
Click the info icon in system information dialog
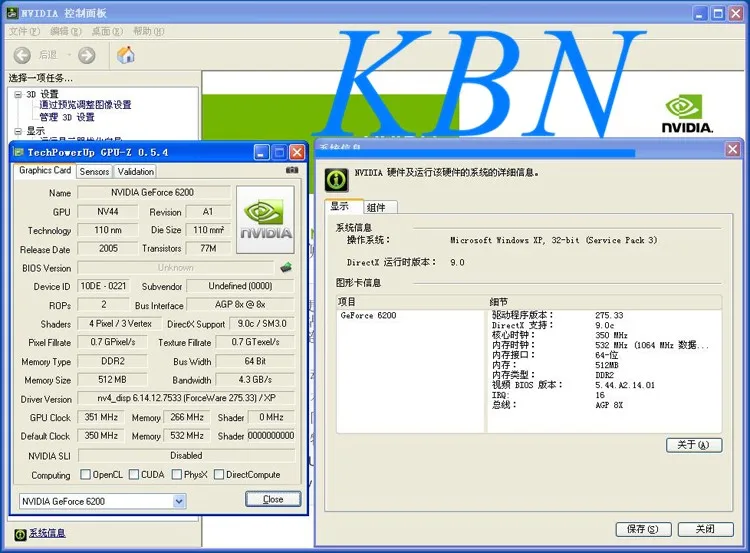point(336,180)
